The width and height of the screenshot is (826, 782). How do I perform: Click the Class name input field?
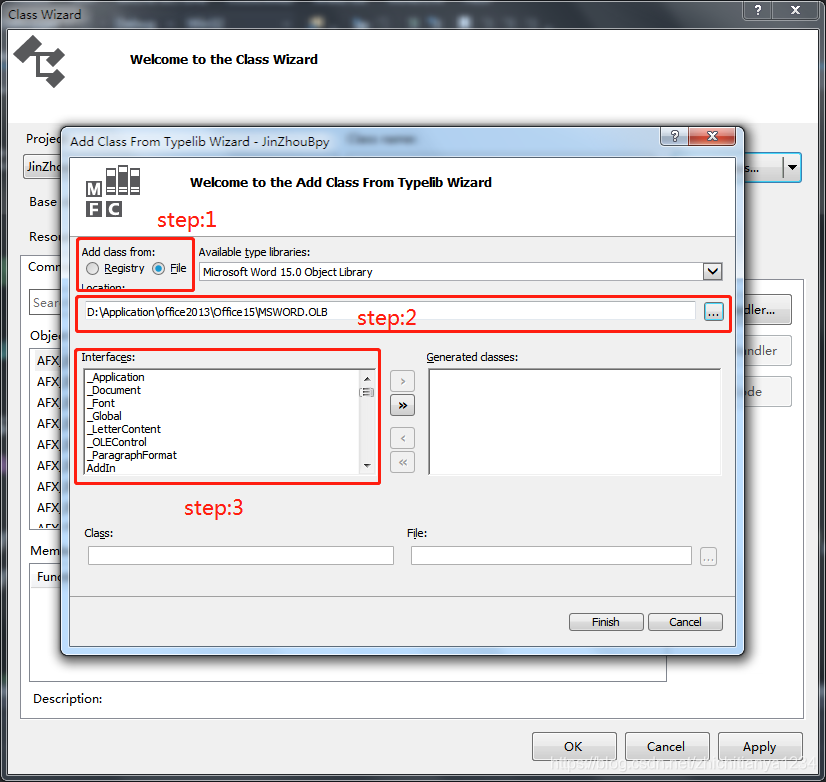pyautogui.click(x=241, y=555)
